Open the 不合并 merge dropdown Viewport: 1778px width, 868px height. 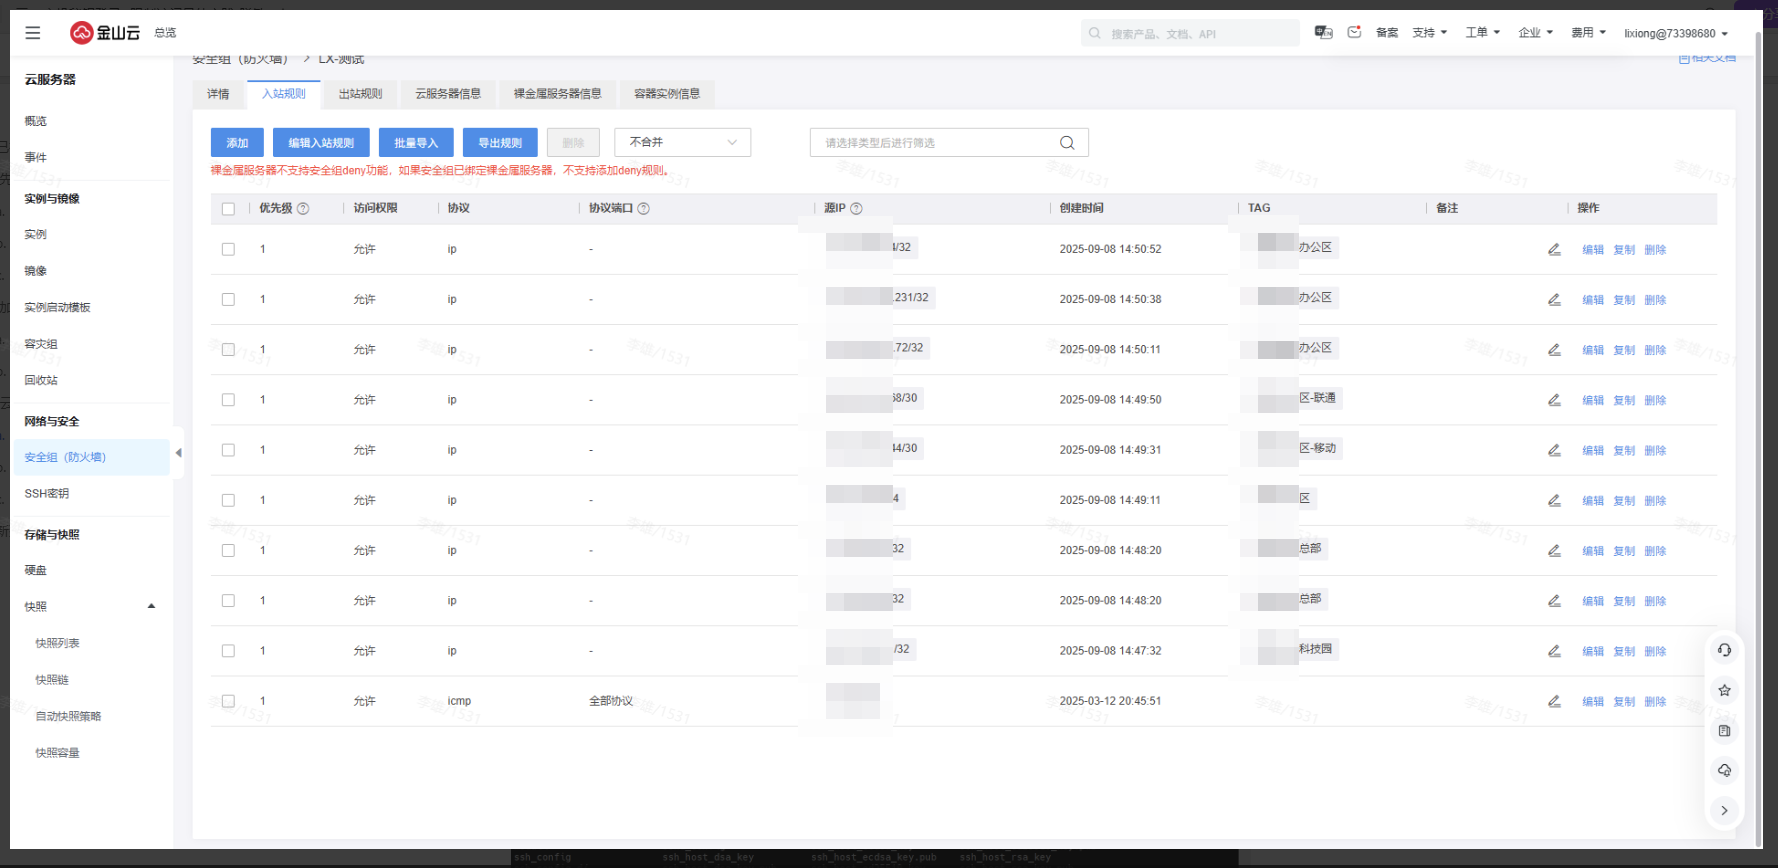pos(682,143)
